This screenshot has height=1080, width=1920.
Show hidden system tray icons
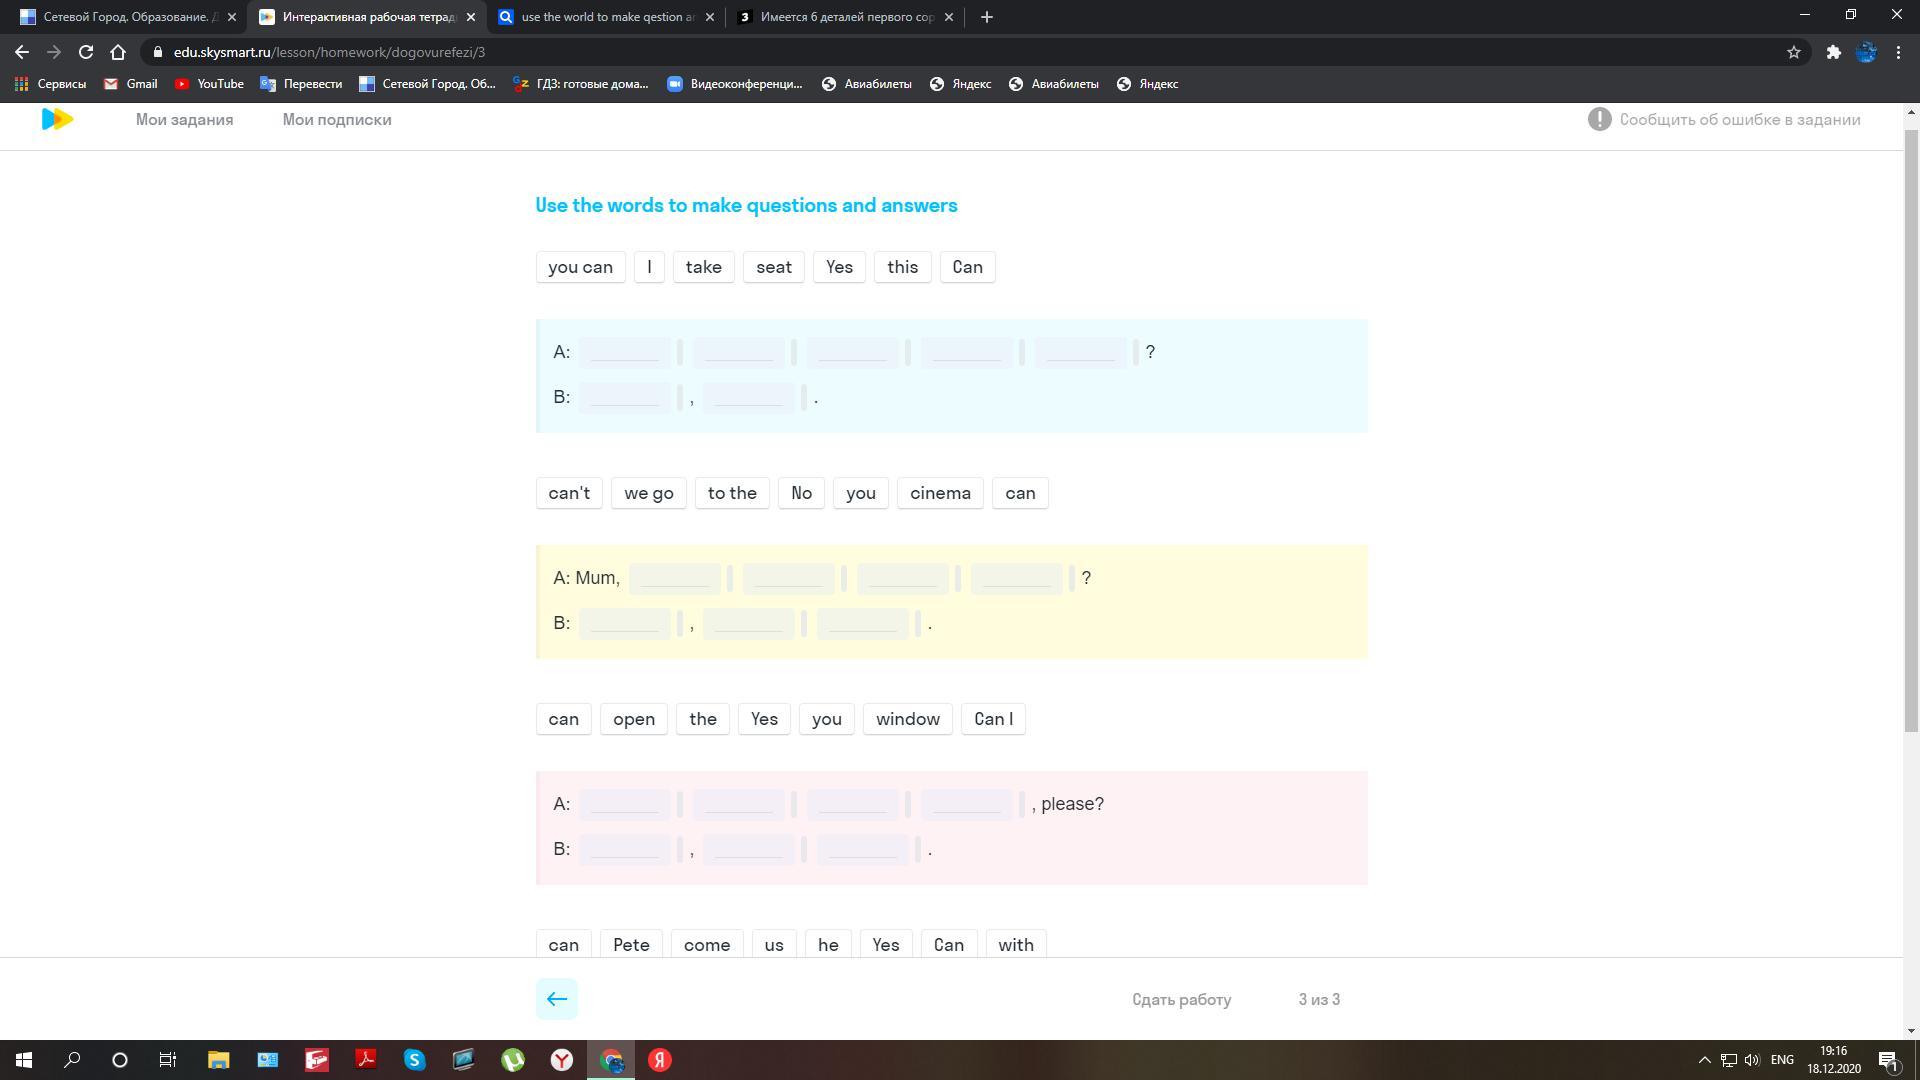tap(1704, 1060)
